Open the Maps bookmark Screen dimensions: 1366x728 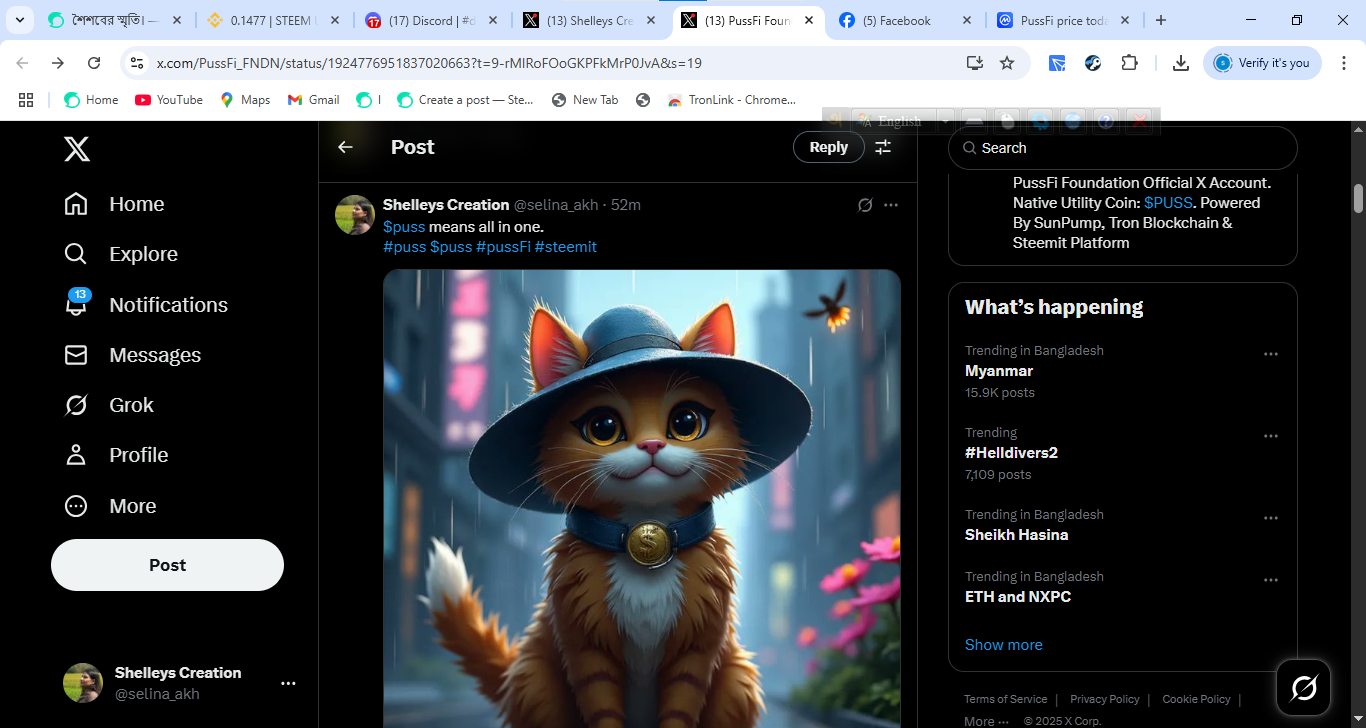point(245,100)
